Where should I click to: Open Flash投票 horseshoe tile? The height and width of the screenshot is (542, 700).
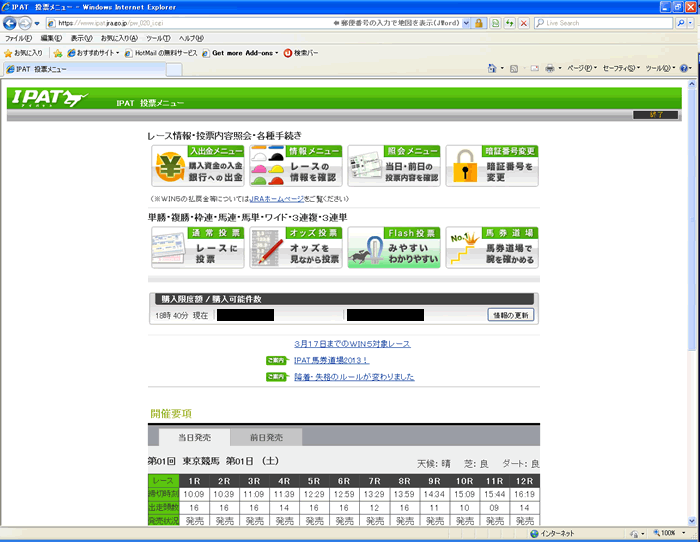pyautogui.click(x=394, y=247)
